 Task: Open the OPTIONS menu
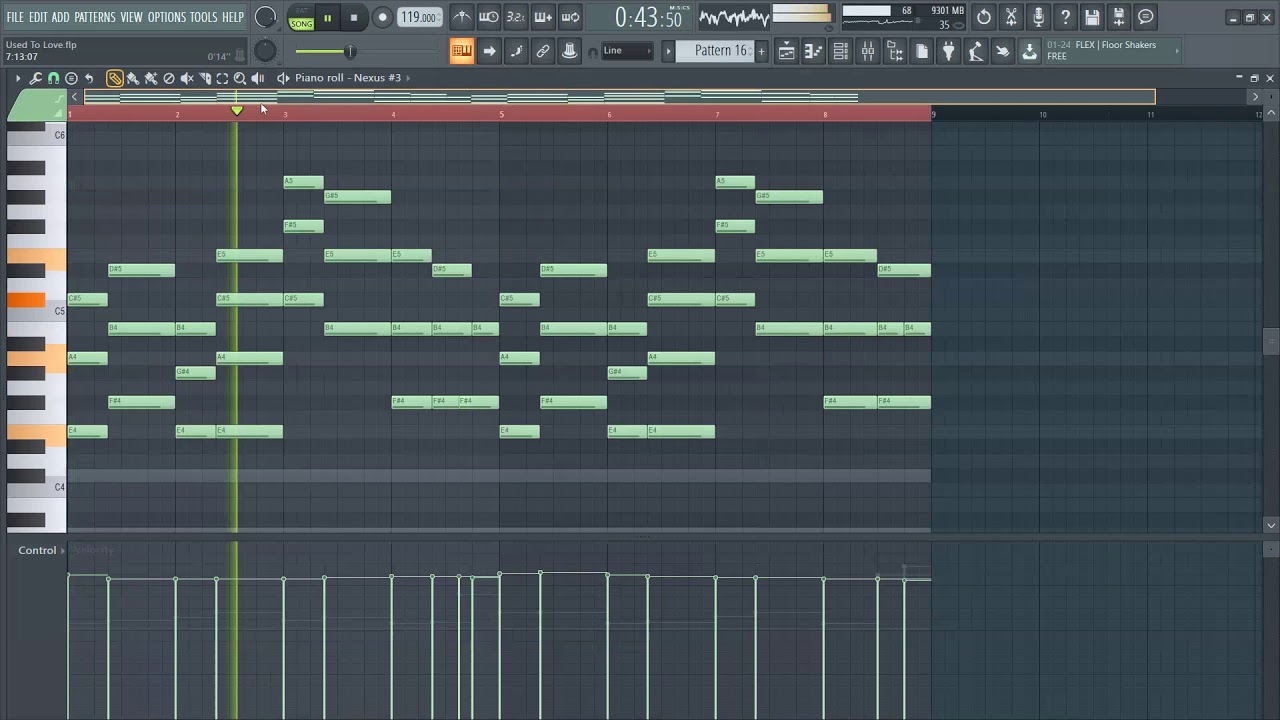tap(167, 17)
